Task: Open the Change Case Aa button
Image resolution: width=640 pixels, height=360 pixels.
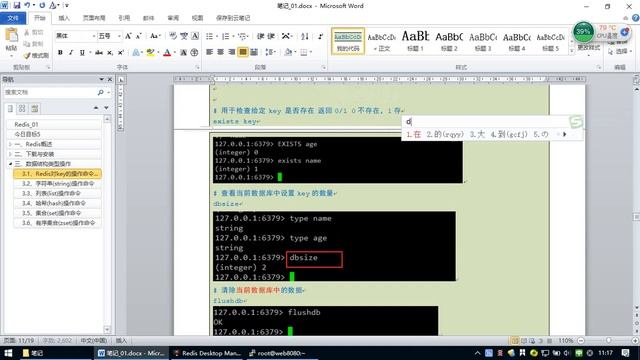Action: 155,36
